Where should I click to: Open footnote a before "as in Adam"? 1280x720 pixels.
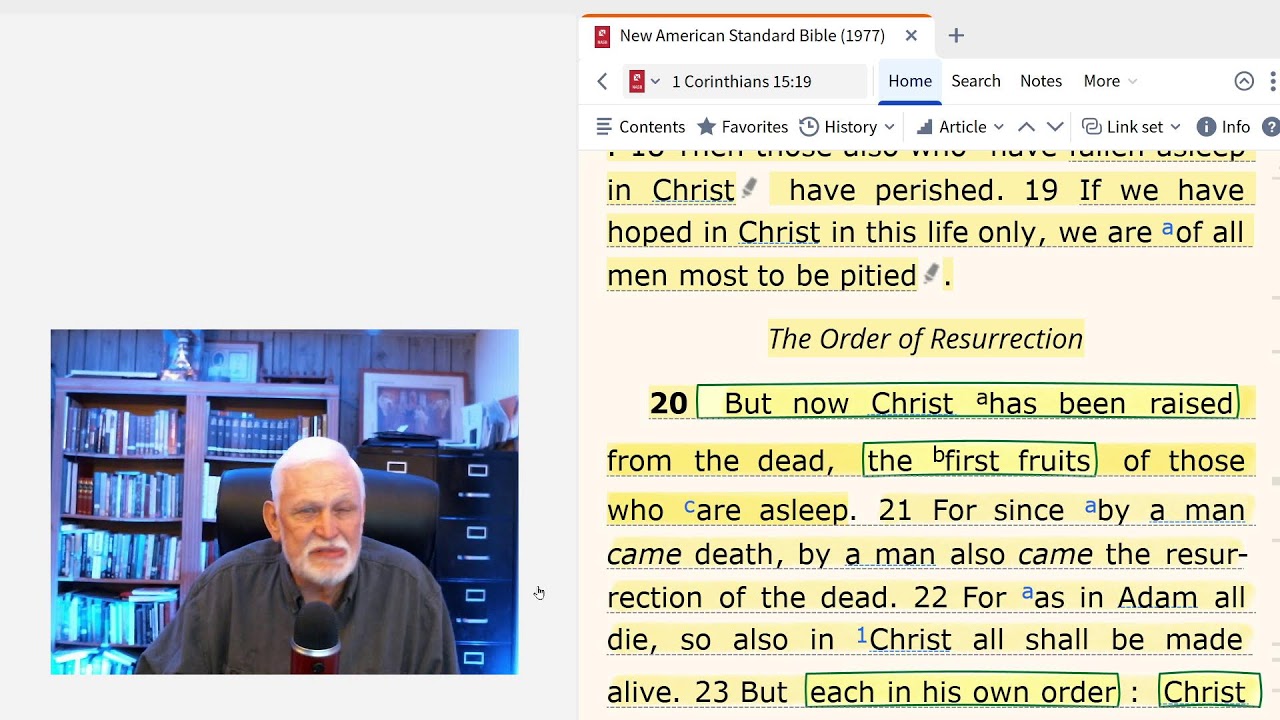(1027, 593)
